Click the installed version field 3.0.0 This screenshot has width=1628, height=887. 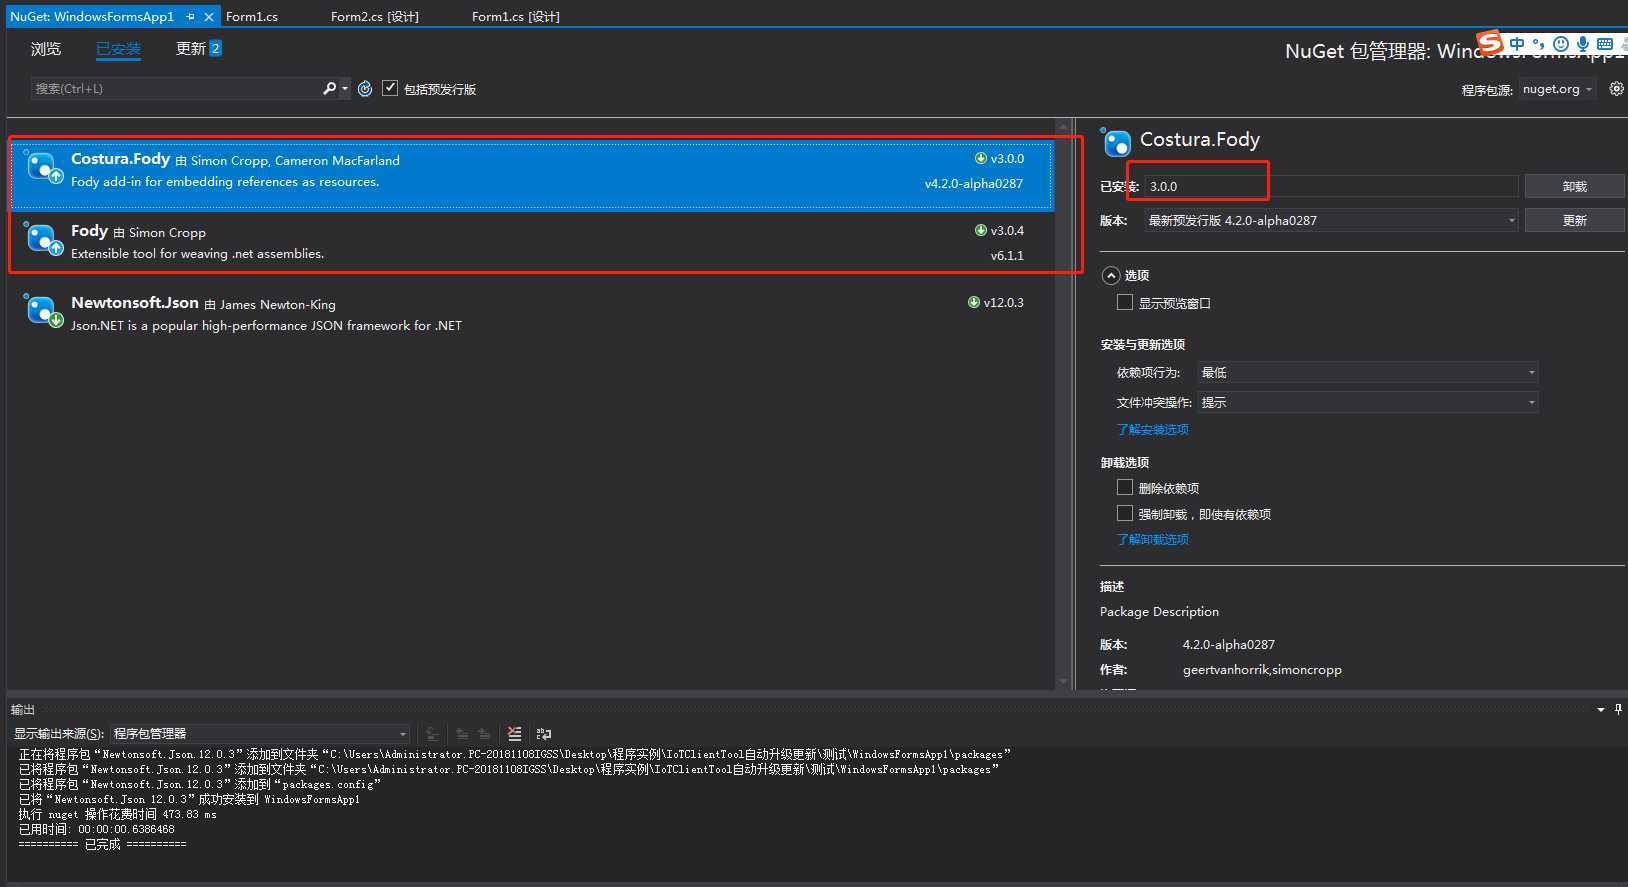click(1331, 186)
